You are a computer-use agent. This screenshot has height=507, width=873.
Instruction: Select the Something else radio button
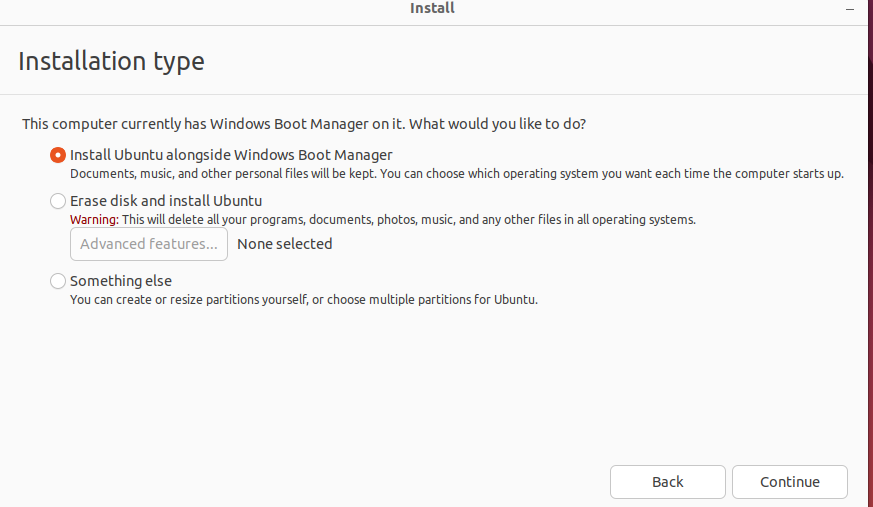pos(58,281)
